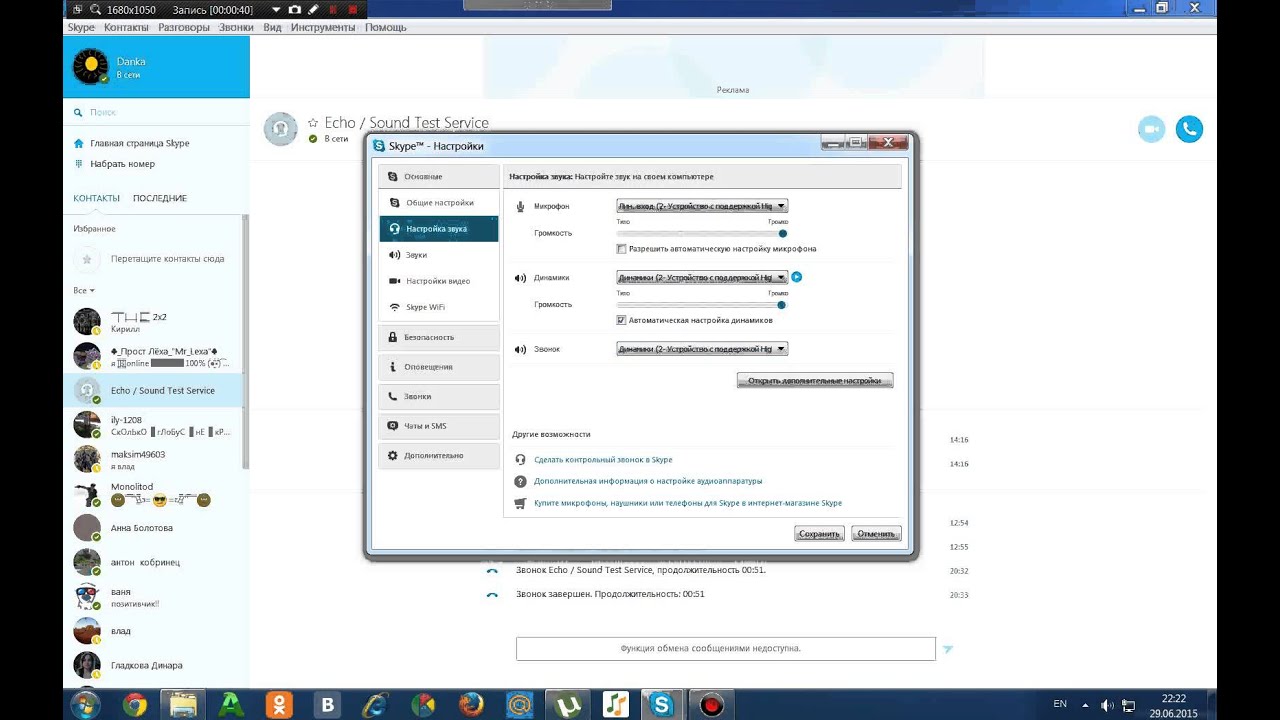Click star to favorite Echo contact

(x=313, y=123)
